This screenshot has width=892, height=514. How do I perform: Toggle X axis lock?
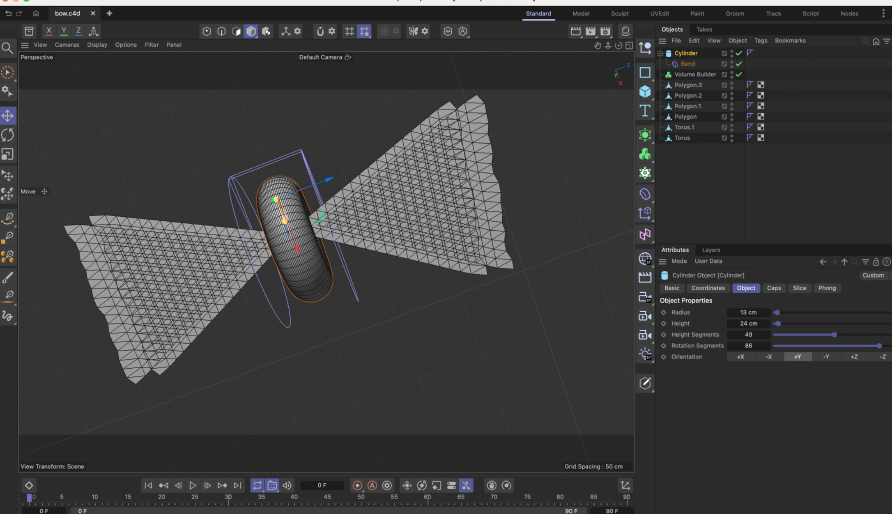[48, 31]
